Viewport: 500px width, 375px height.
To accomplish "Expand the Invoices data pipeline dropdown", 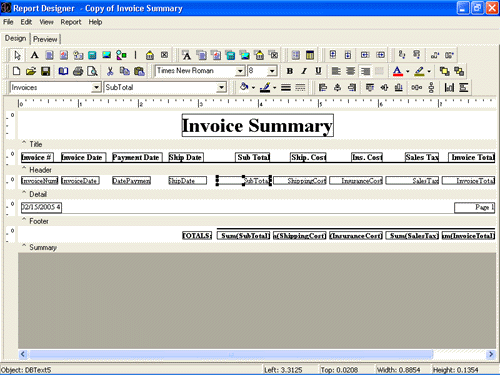I will coord(96,87).
